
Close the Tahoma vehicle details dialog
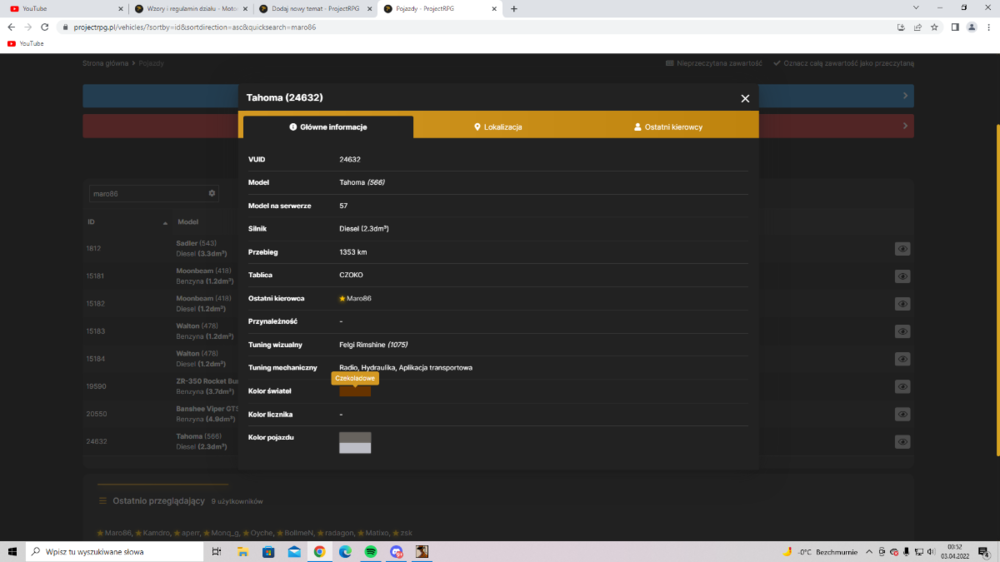[745, 98]
